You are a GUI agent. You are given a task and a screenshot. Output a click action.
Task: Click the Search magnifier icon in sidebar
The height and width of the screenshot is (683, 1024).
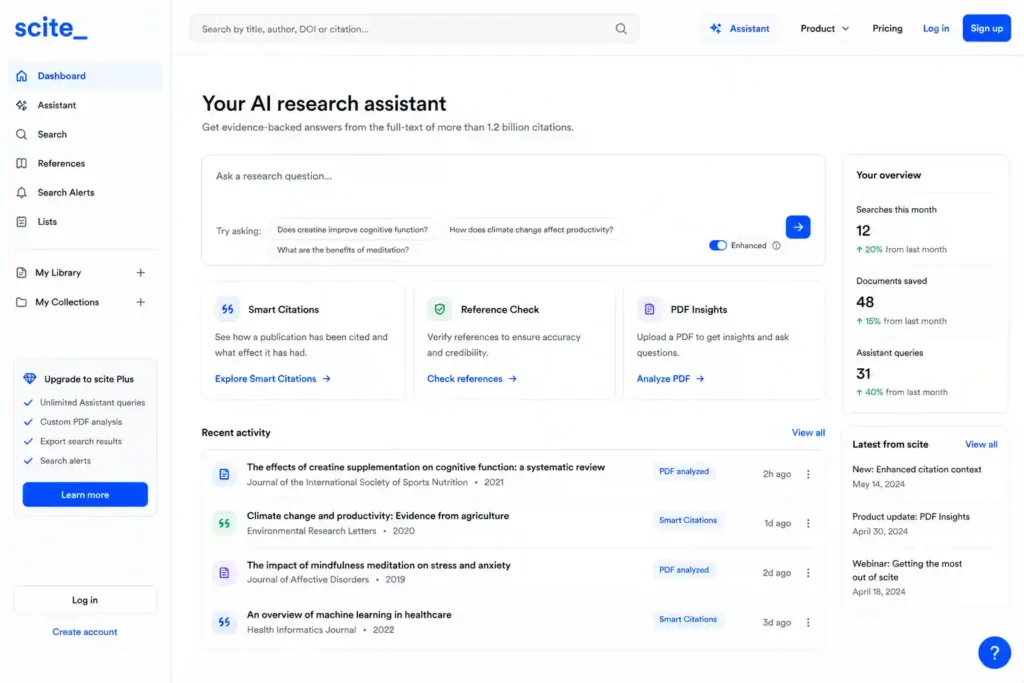(x=22, y=135)
